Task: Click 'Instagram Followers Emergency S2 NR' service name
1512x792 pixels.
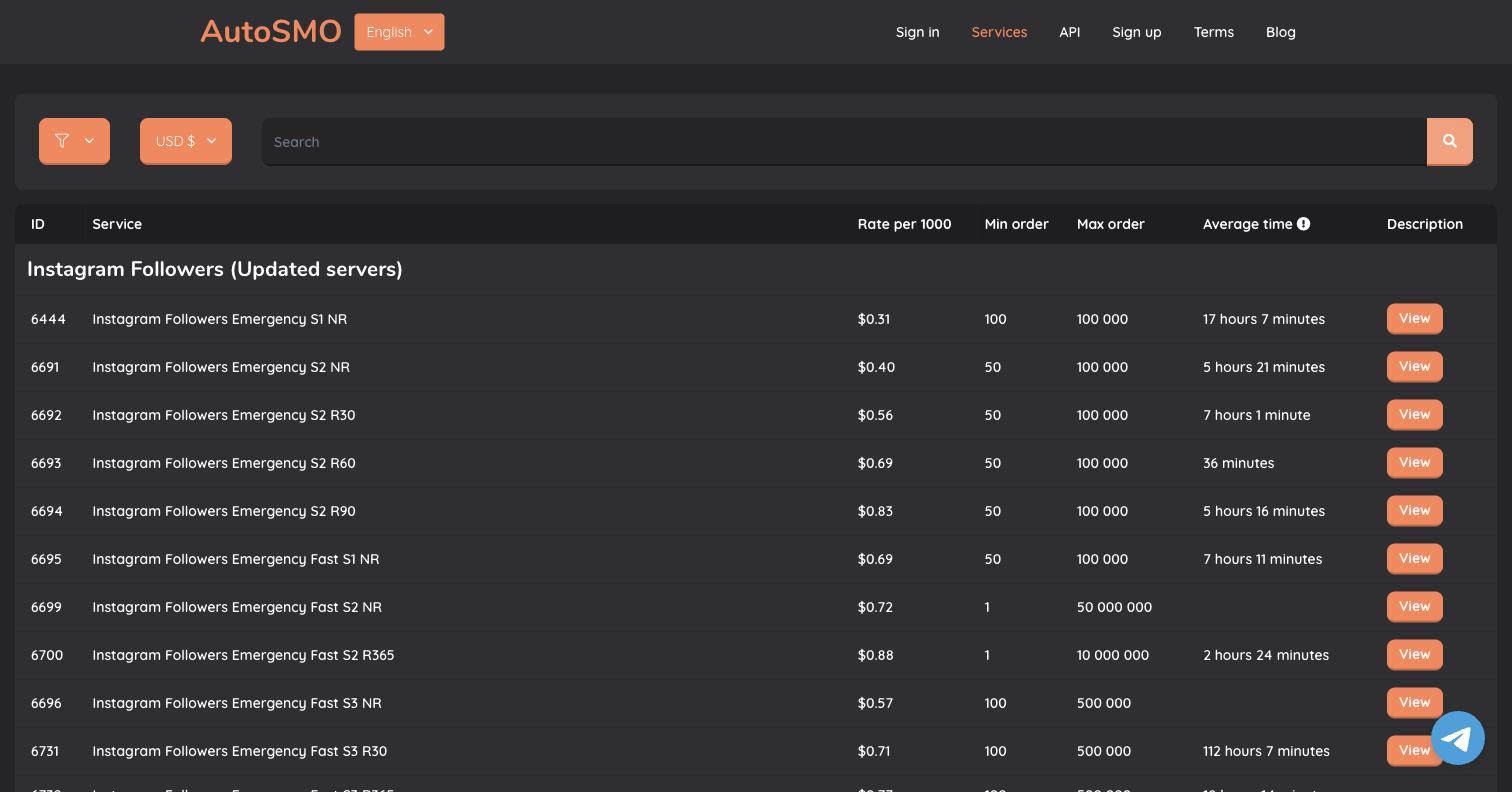Action: (x=221, y=367)
